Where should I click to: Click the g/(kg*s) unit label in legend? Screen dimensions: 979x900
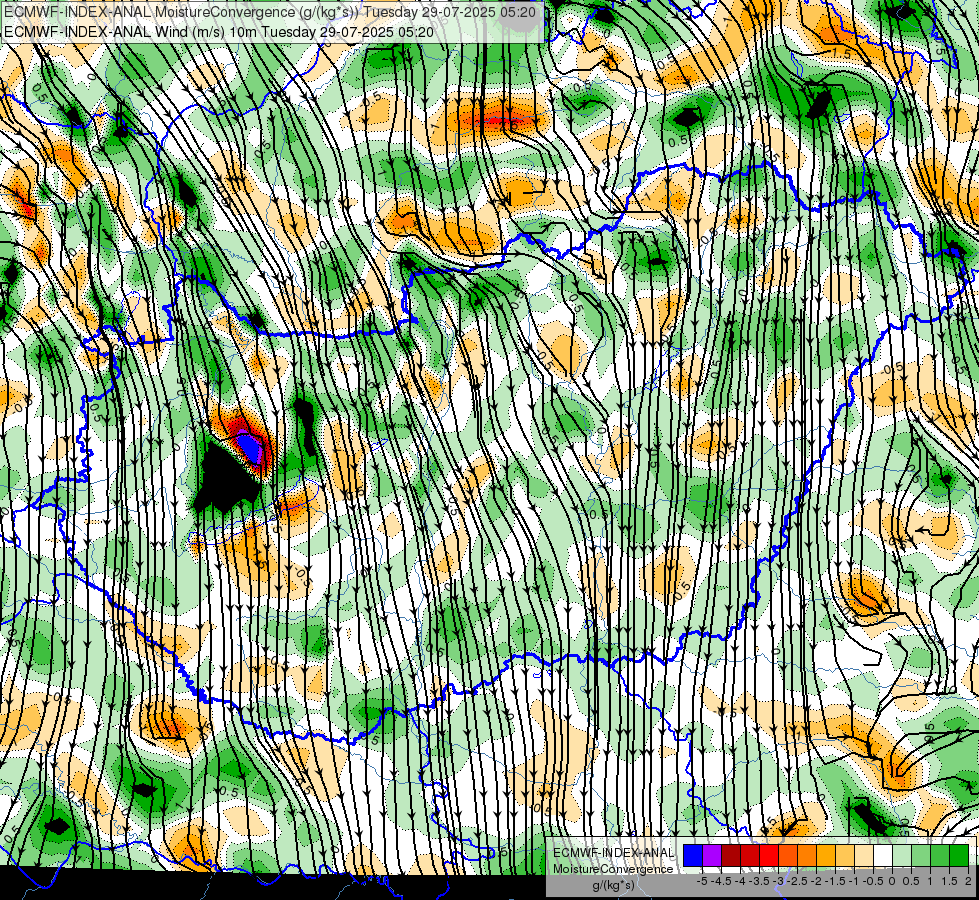613,885
